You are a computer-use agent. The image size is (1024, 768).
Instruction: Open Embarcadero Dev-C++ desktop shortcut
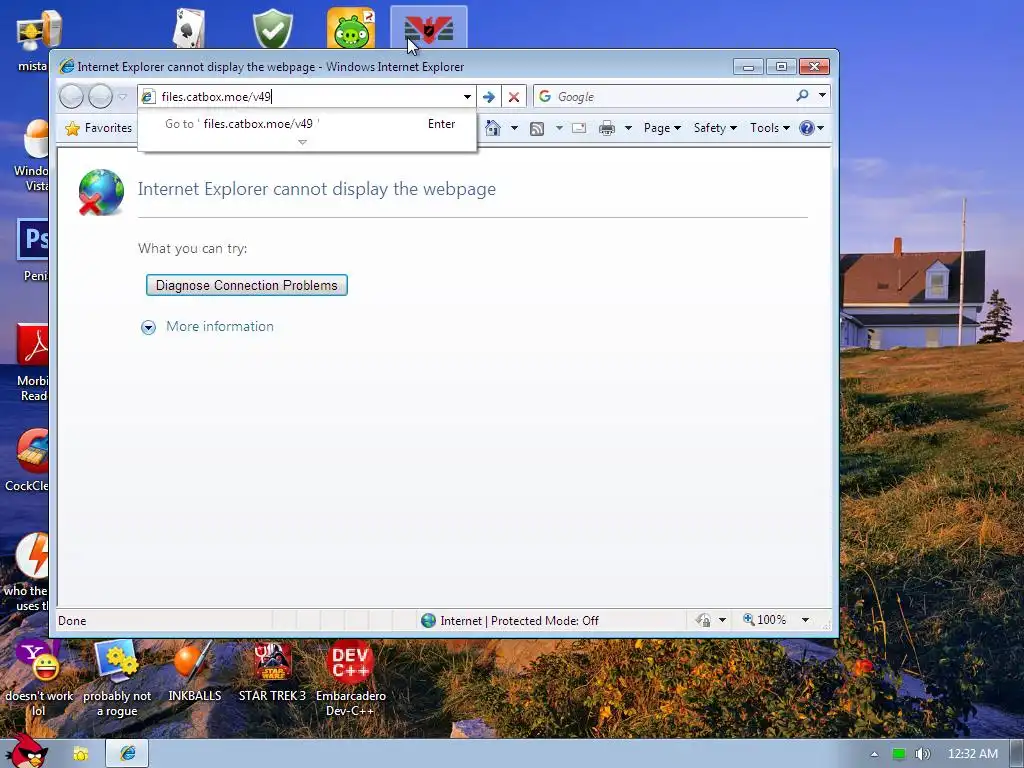[351, 679]
